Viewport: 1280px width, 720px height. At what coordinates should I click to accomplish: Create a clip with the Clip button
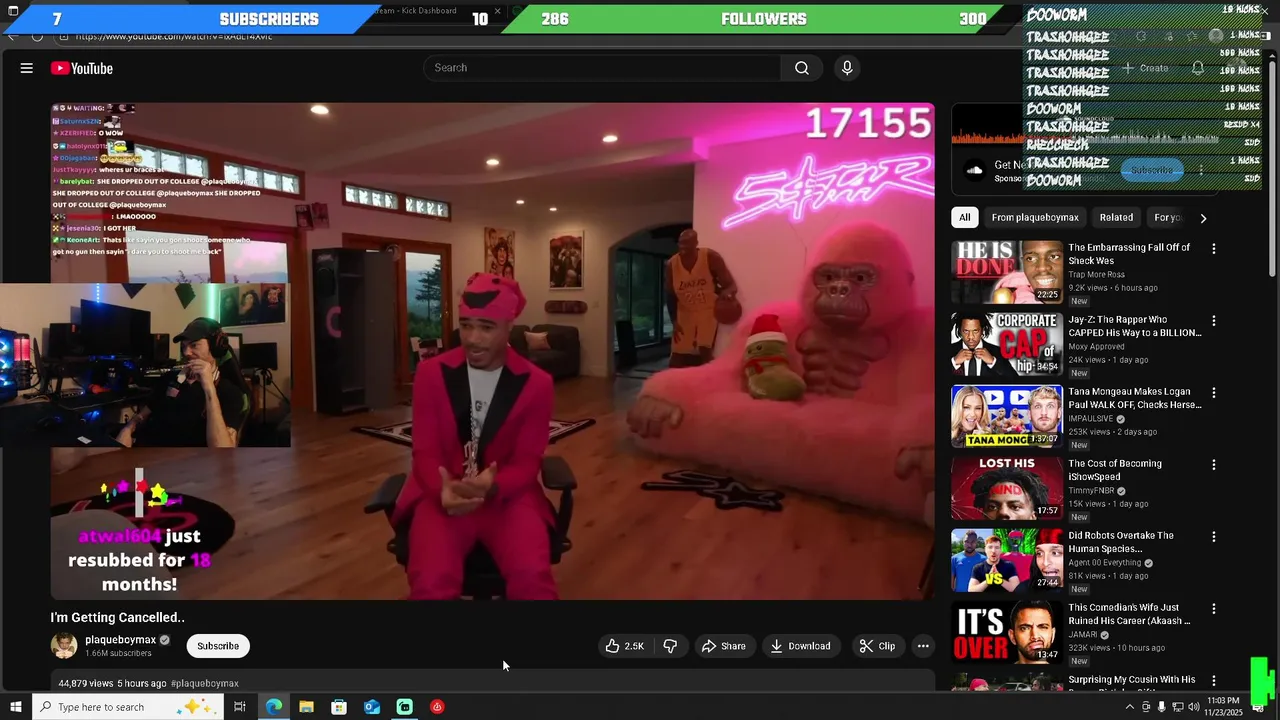pos(878,646)
